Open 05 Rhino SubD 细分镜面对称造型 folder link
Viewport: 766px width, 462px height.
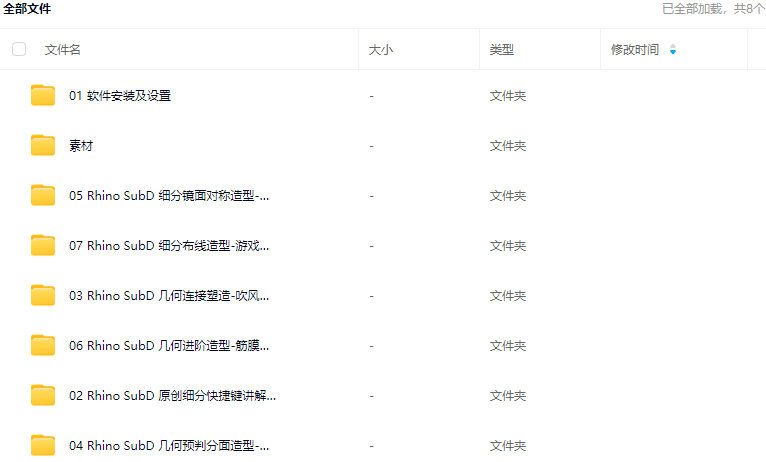[169, 196]
